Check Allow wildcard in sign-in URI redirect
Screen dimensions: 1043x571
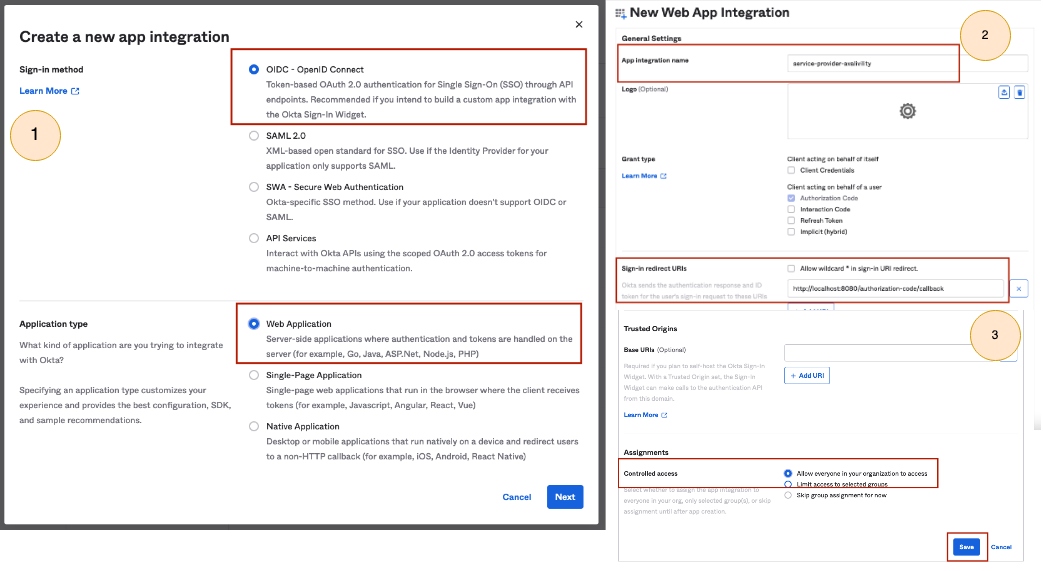click(791, 269)
